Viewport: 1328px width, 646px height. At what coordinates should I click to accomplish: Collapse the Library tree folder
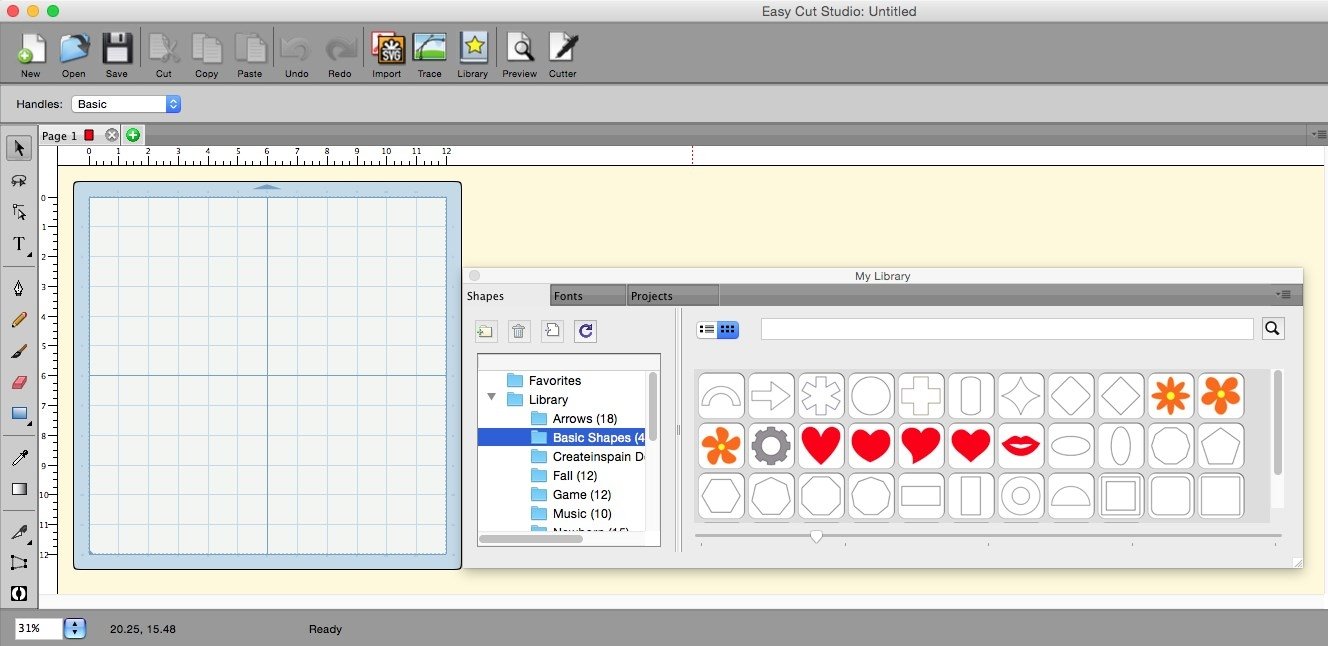(x=491, y=398)
